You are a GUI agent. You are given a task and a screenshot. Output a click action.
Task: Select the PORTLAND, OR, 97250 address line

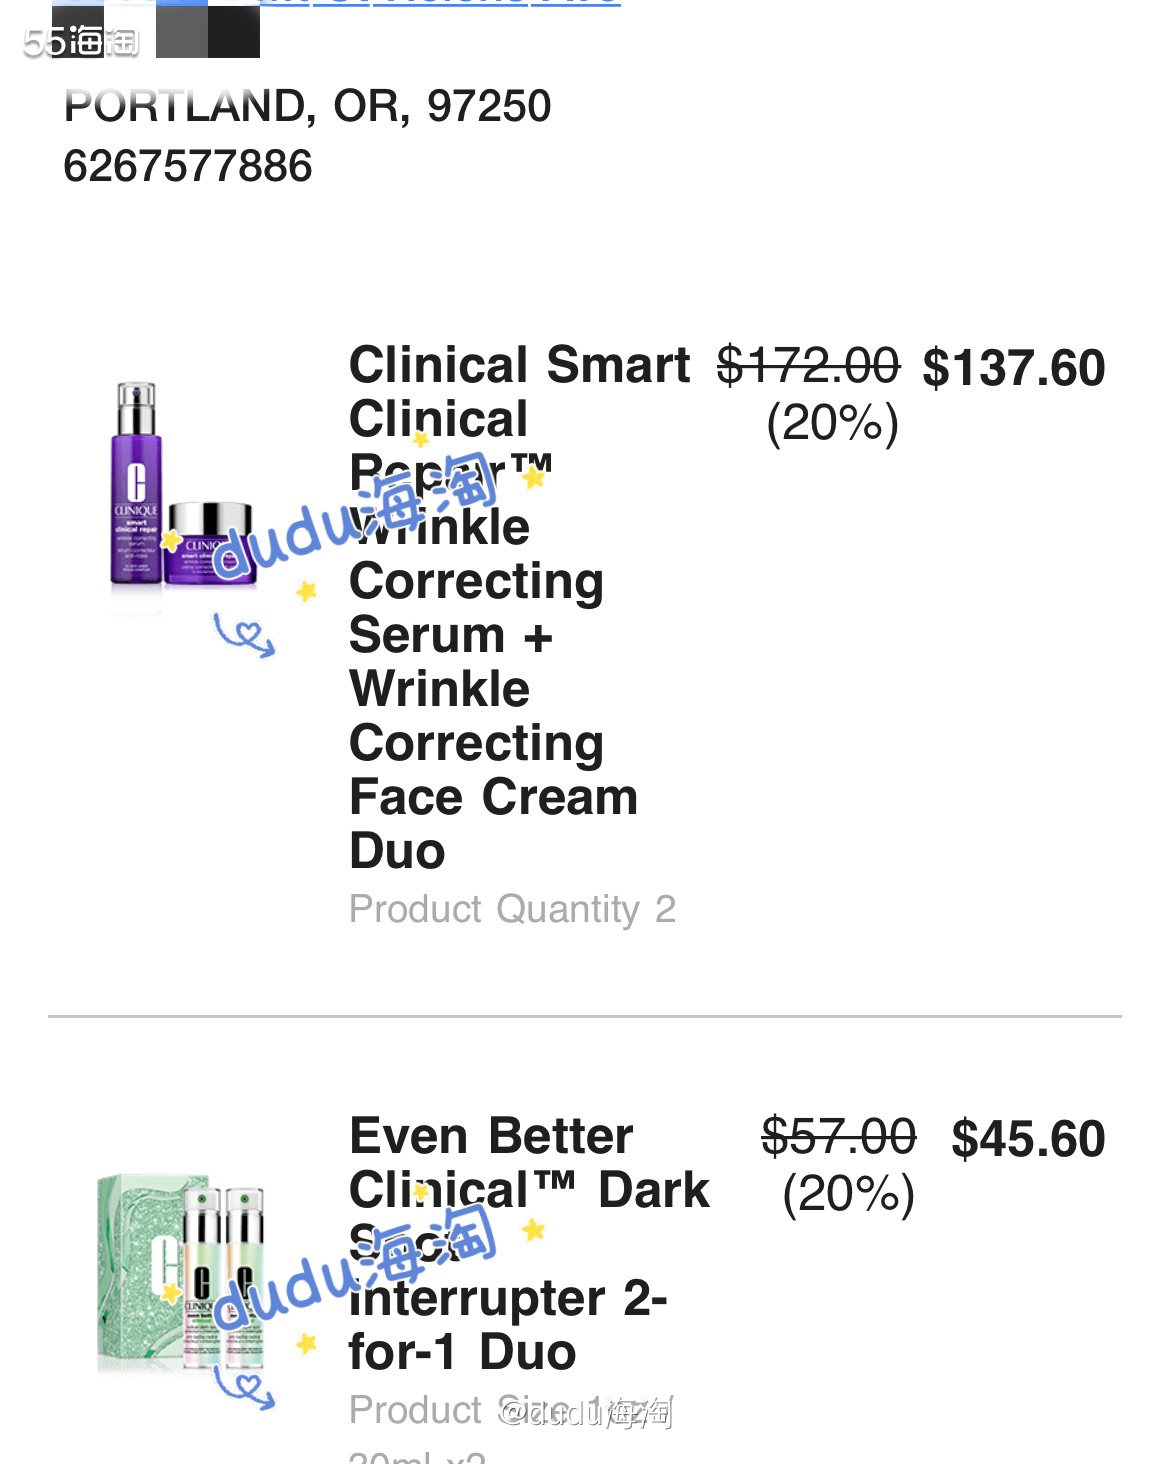pos(307,106)
